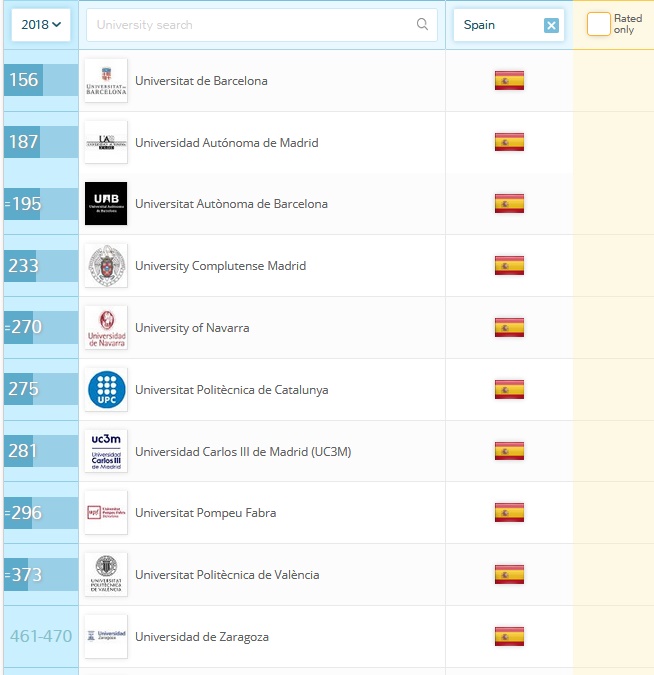Focus the University search field
The height and width of the screenshot is (675, 654).
262,25
